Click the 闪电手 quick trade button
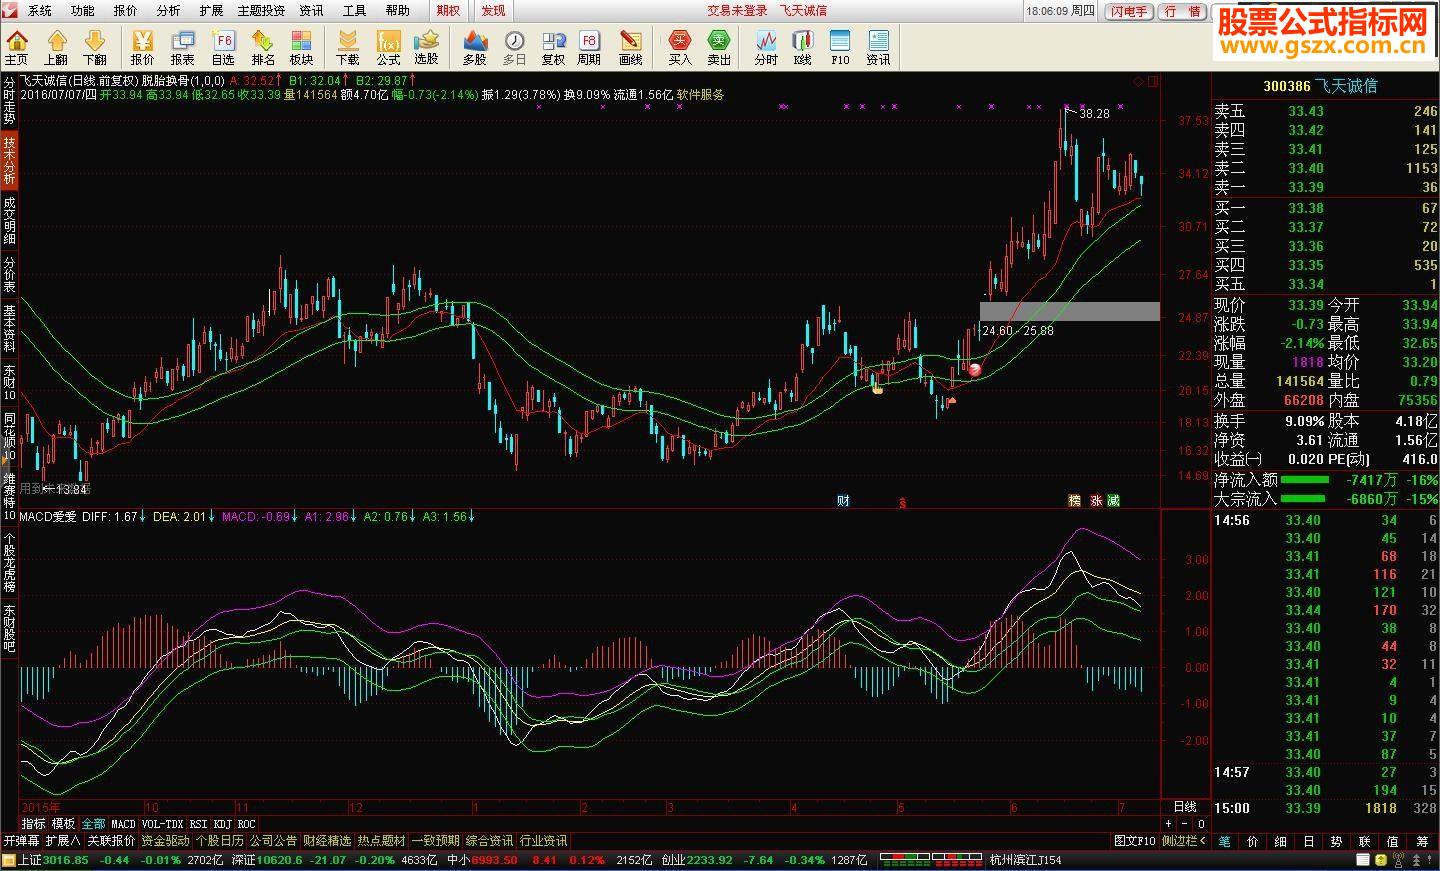This screenshot has width=1440, height=871. point(1130,12)
